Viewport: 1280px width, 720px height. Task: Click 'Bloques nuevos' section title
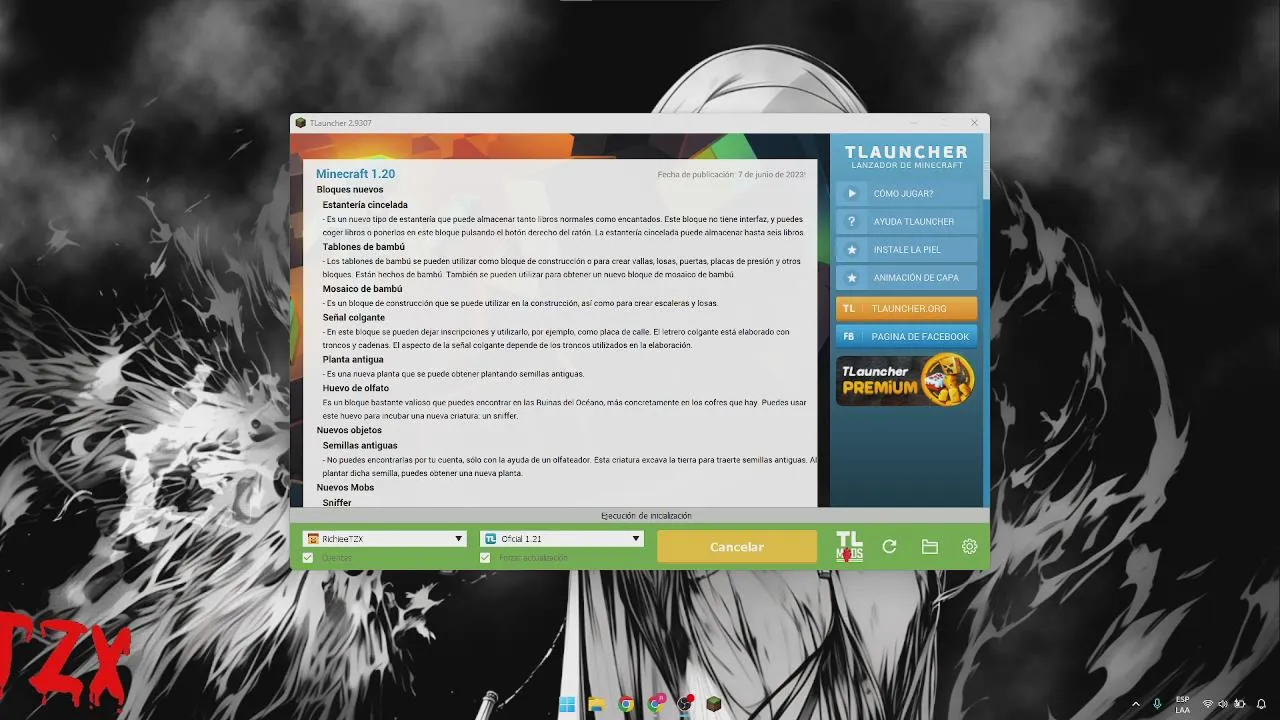pos(350,189)
